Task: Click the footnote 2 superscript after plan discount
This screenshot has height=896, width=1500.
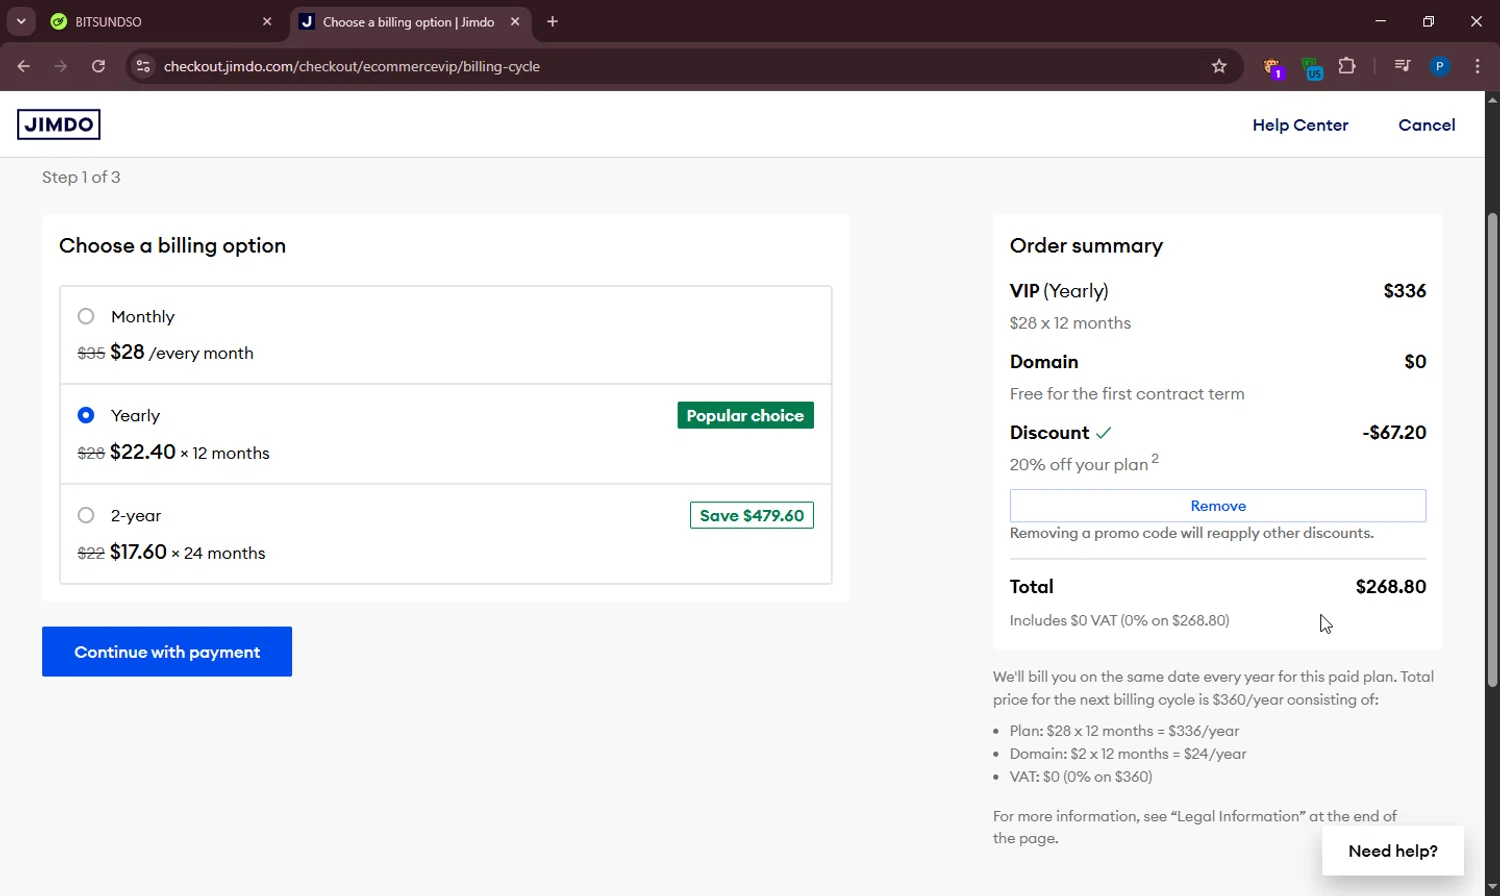Action: pos(1155,458)
